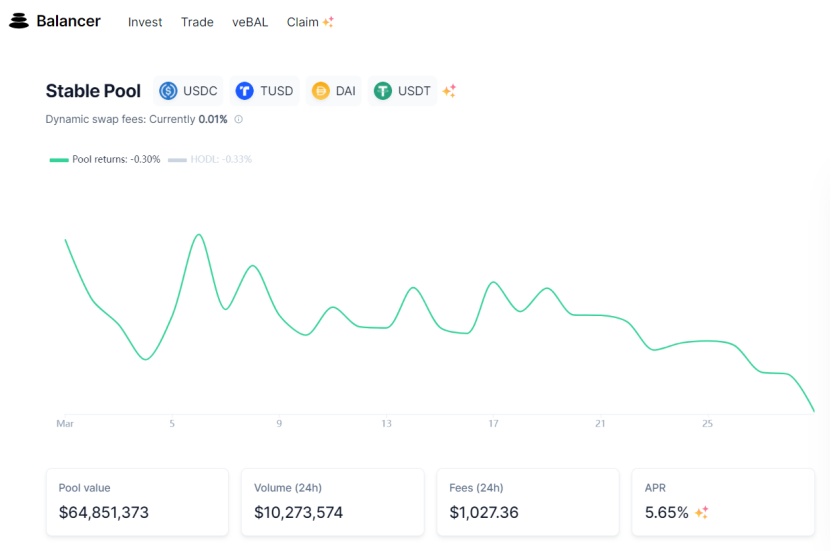Image resolution: width=831 pixels, height=551 pixels.
Task: Click the TUSD token icon
Action: [244, 91]
